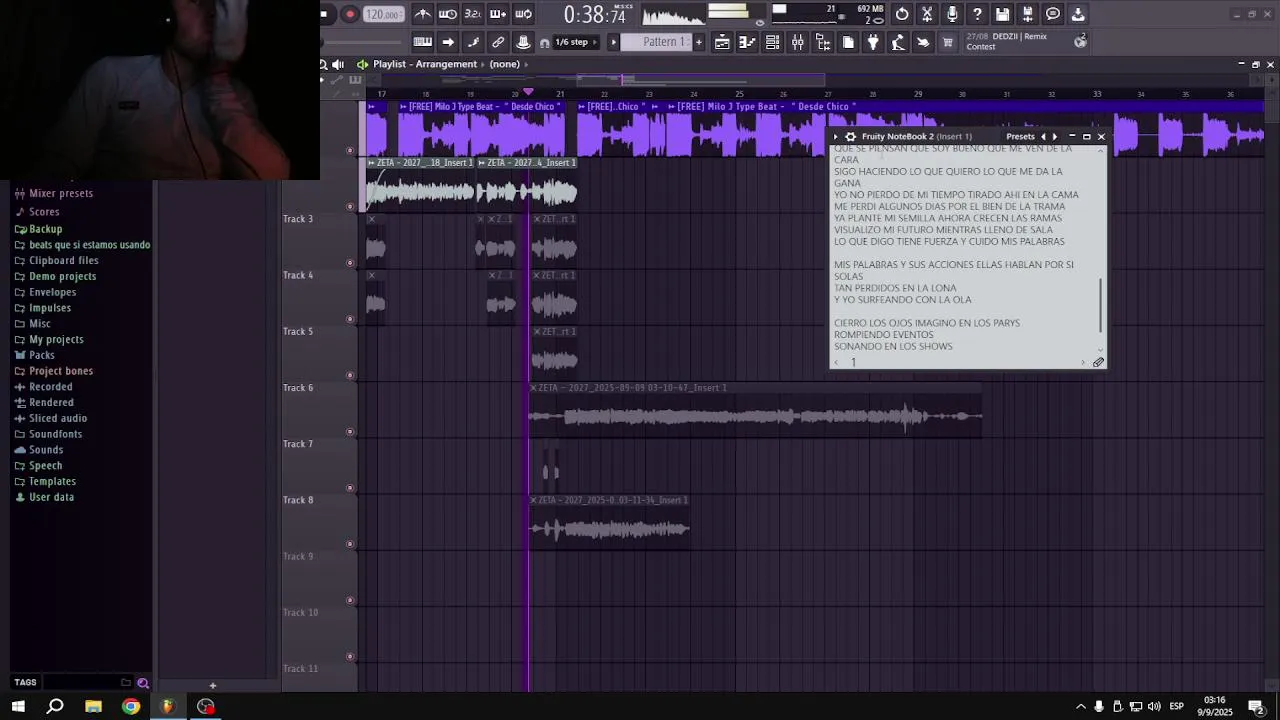Open the 1/6 step snap dropdown

click(x=577, y=42)
